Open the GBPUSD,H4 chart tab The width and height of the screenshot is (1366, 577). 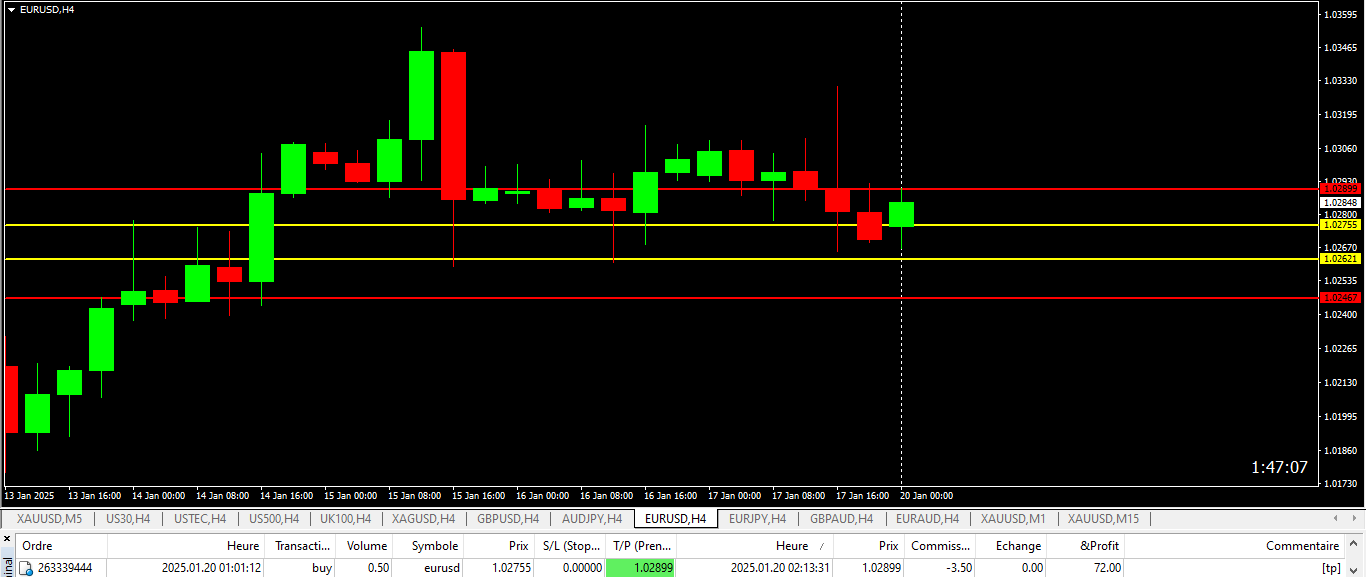pos(507,519)
